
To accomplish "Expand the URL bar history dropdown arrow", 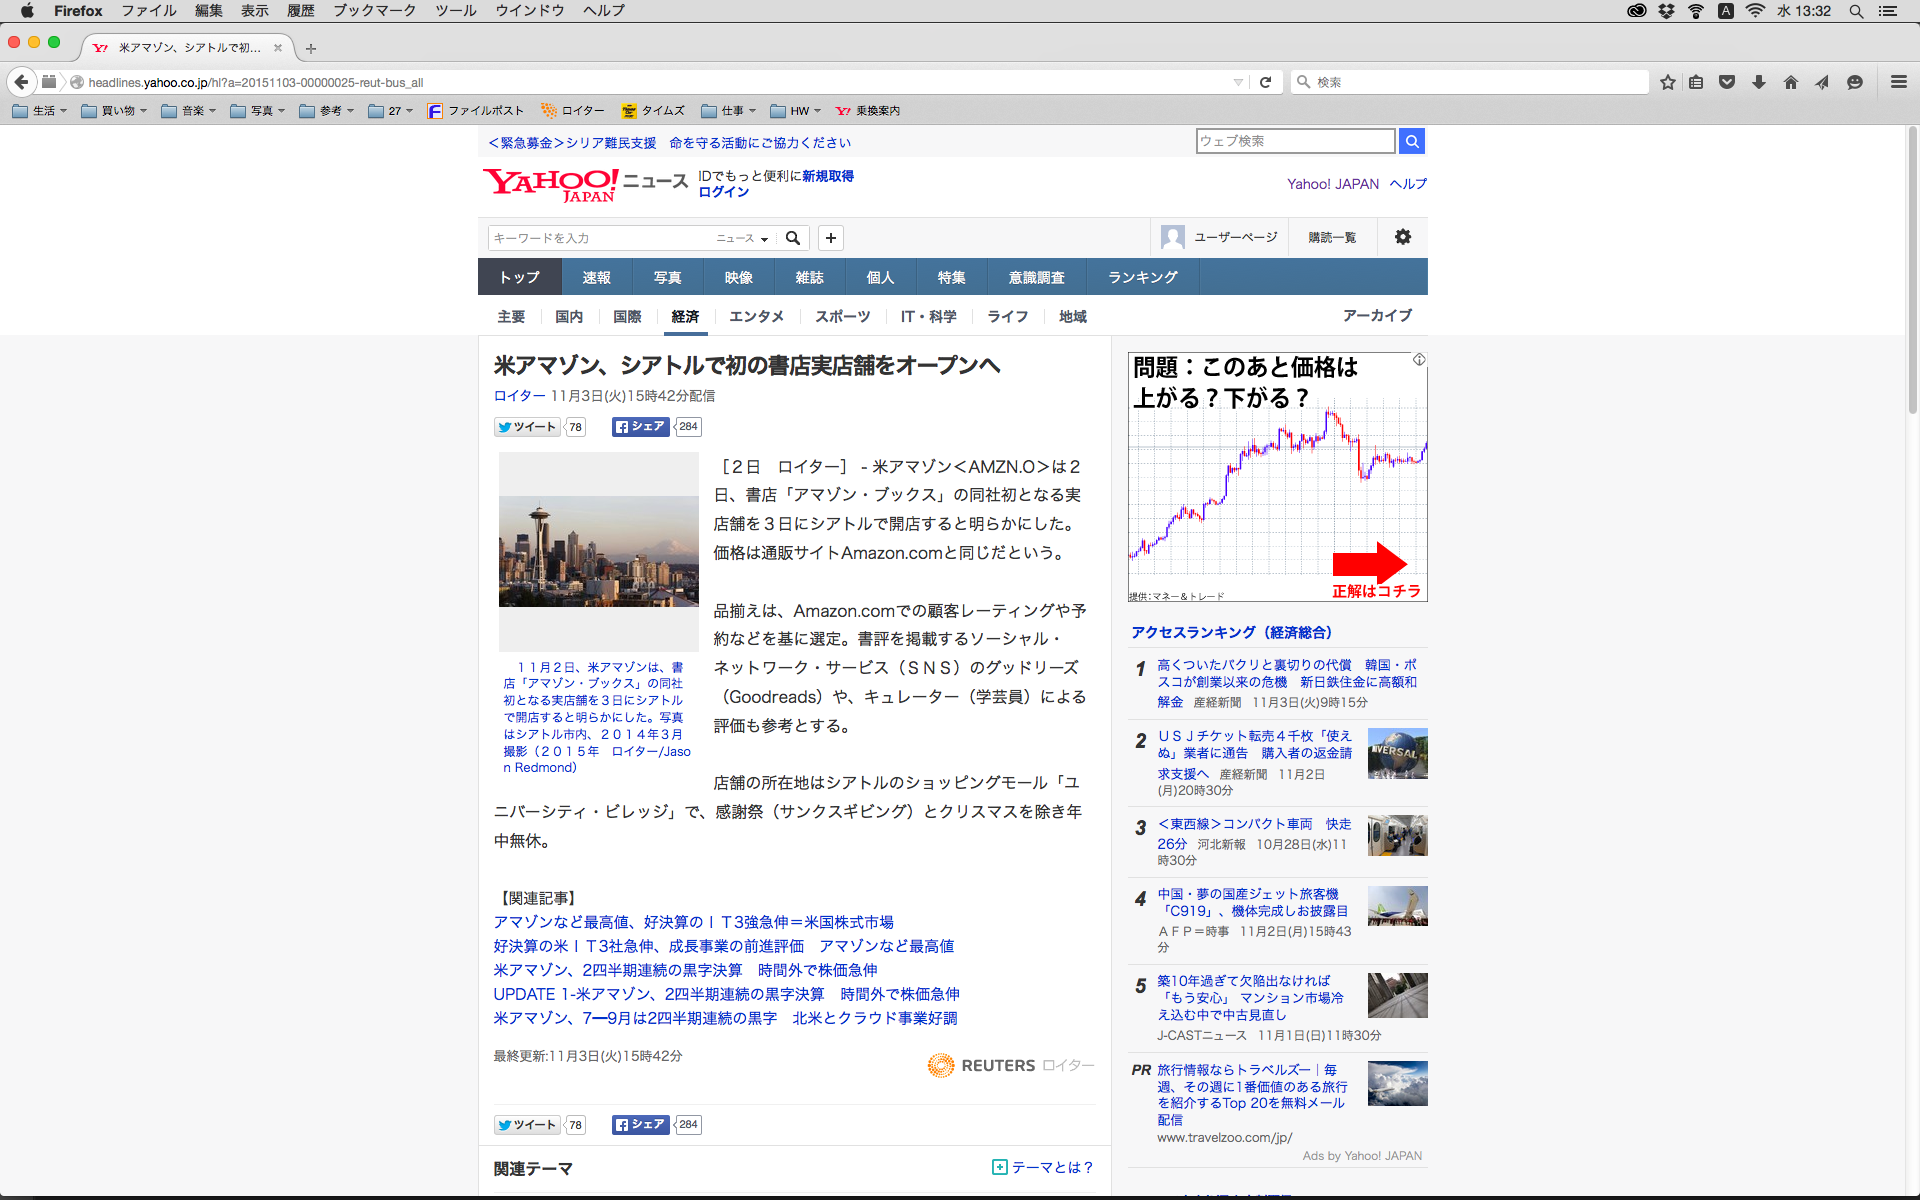I will coord(1238,82).
